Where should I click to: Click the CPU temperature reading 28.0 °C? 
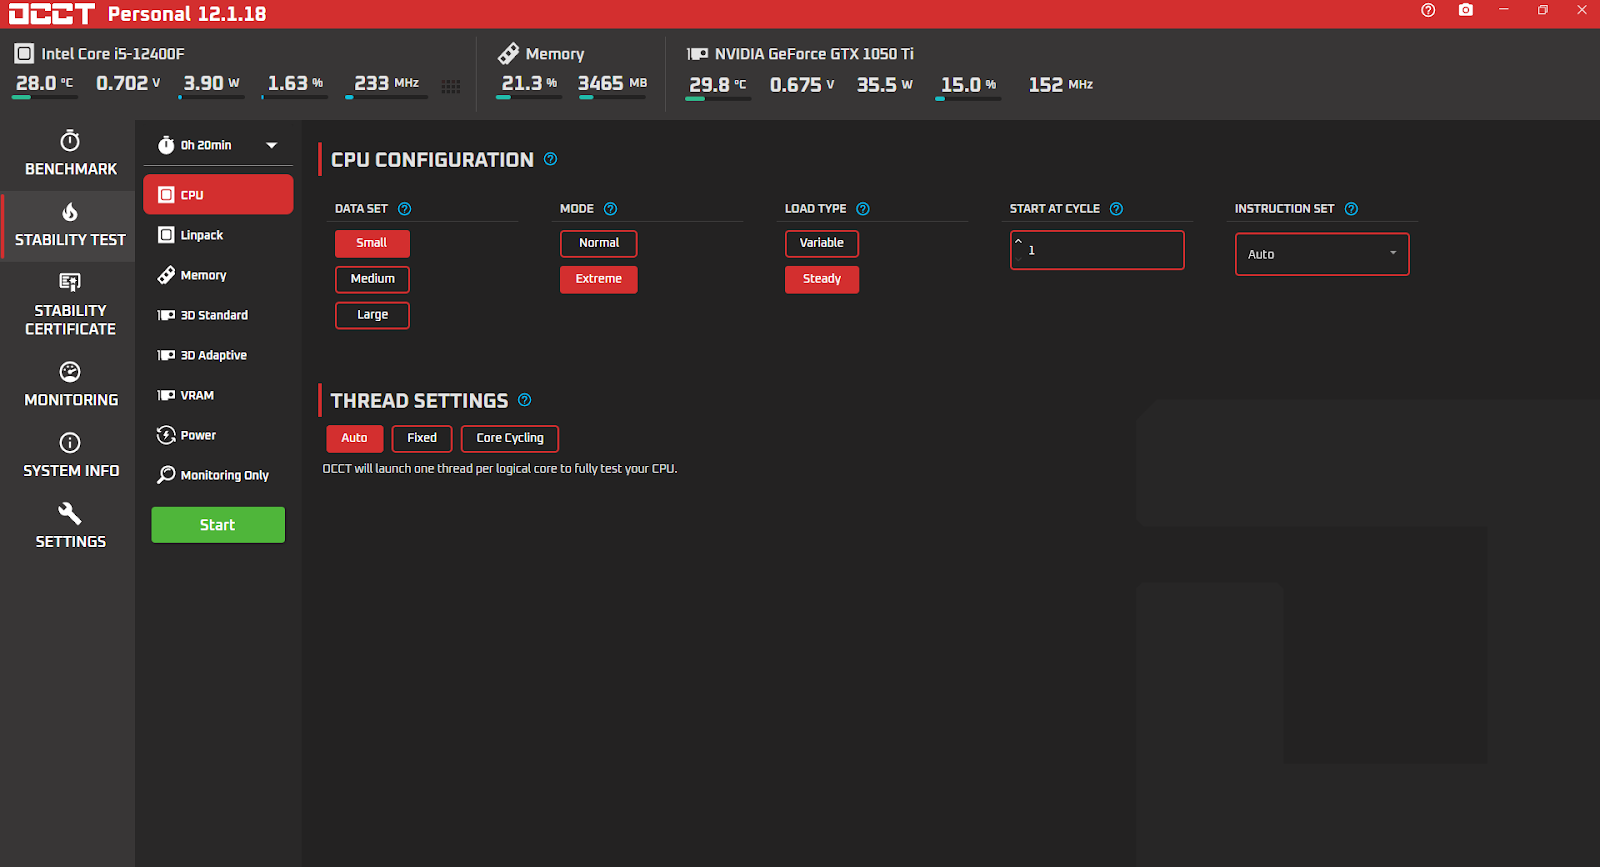coord(45,83)
